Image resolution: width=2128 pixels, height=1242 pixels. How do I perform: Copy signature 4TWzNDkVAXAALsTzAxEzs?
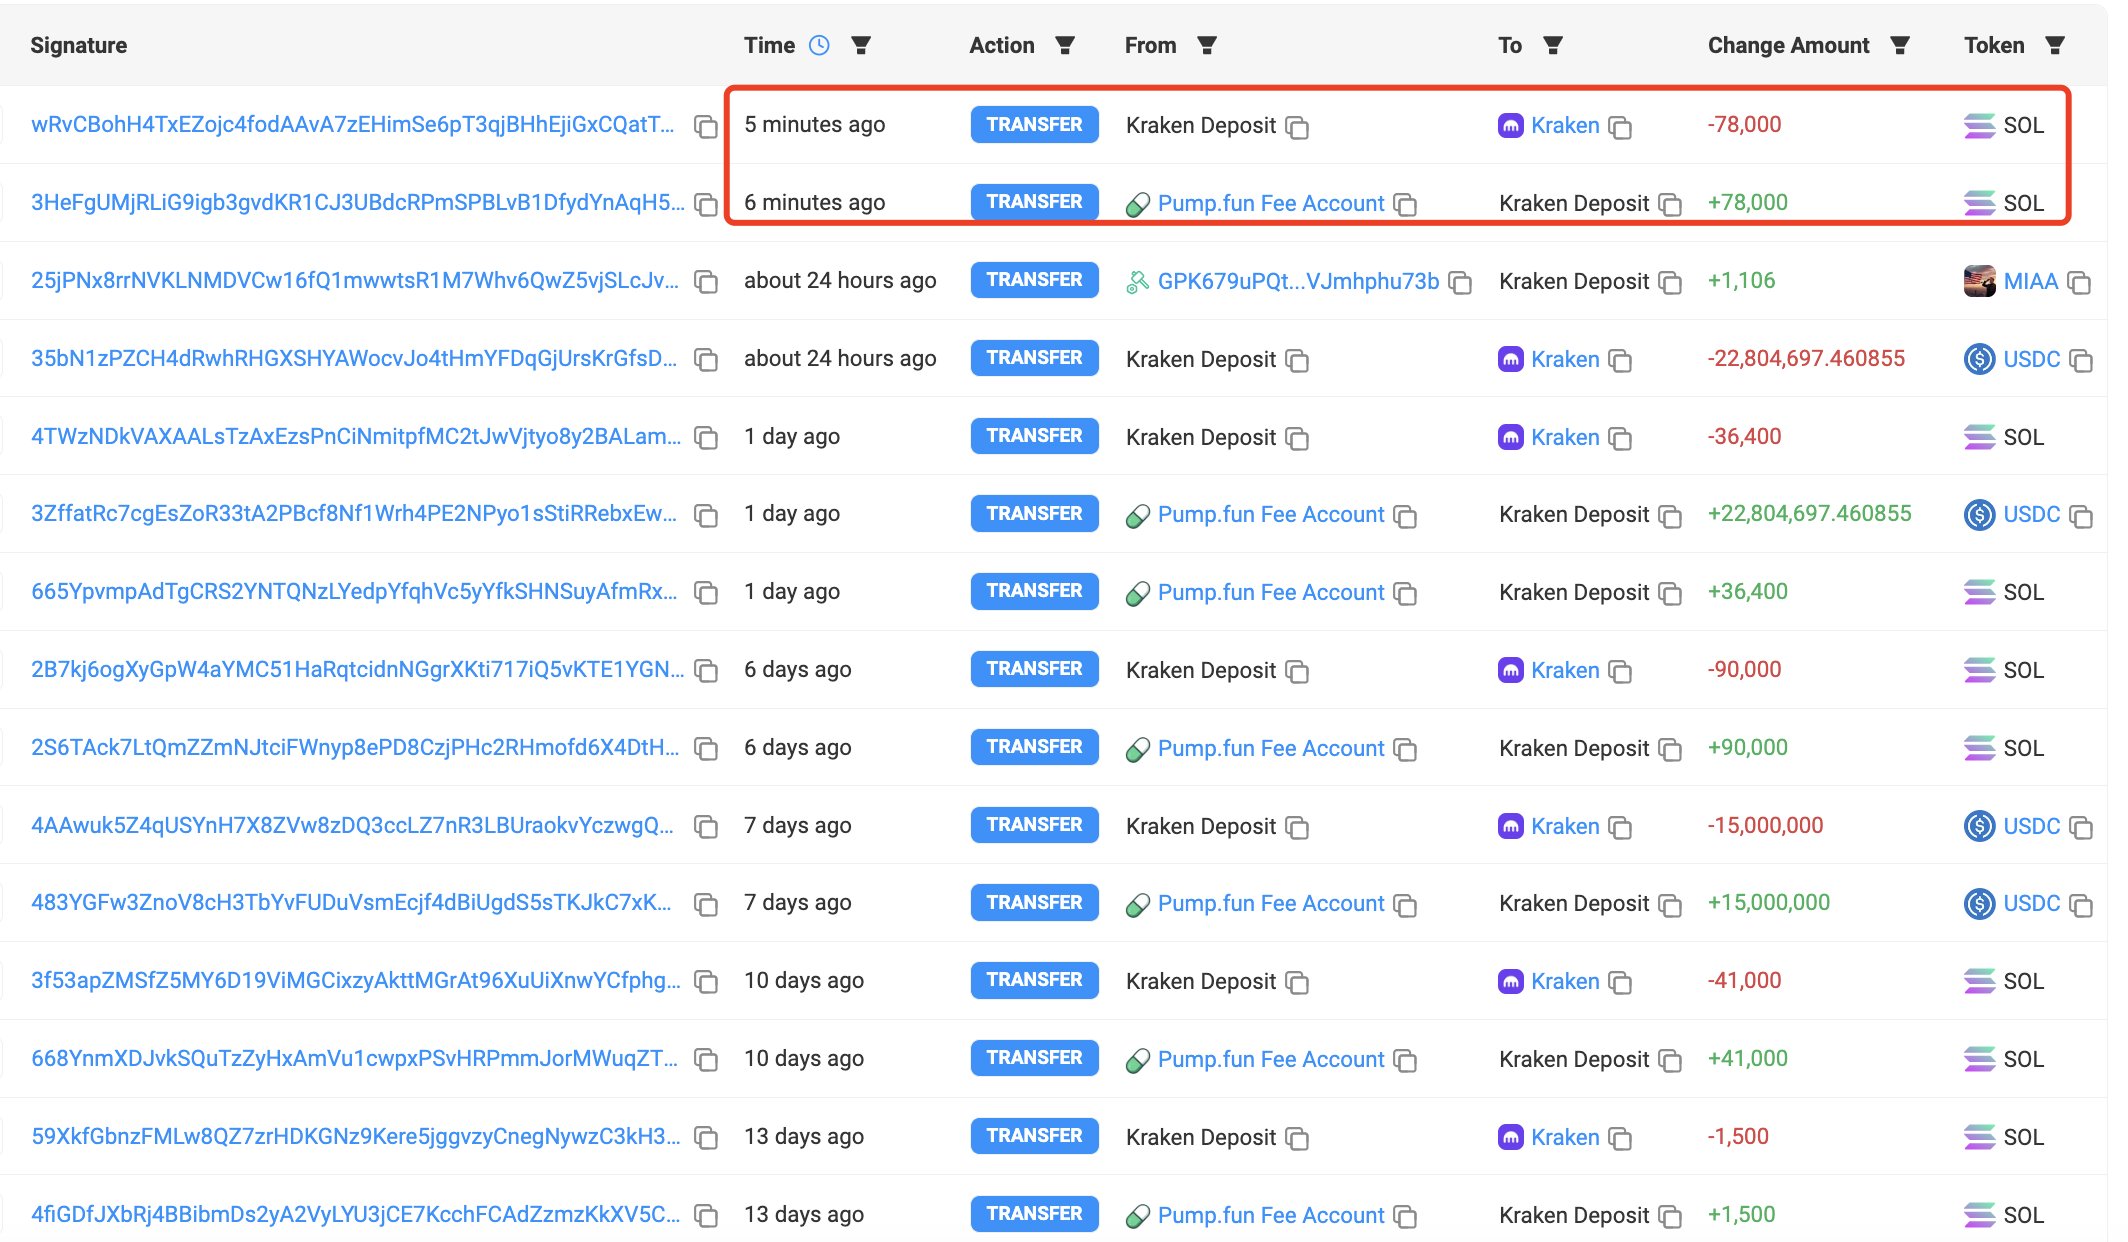(706, 438)
